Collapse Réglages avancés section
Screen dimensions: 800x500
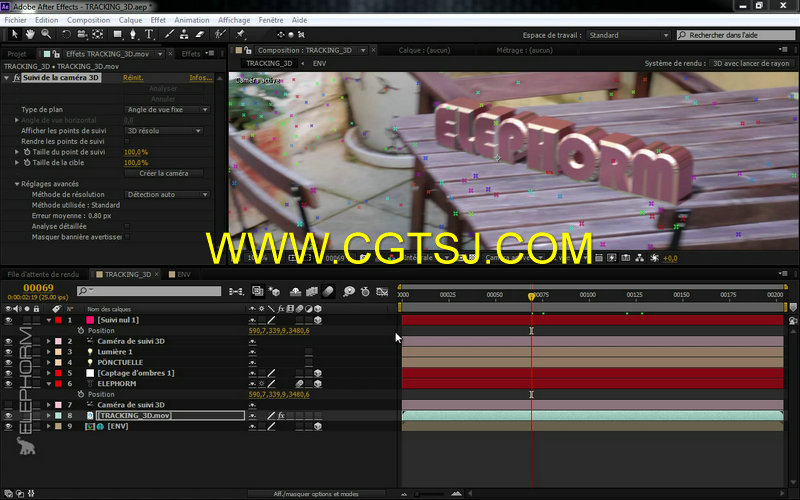pos(17,184)
